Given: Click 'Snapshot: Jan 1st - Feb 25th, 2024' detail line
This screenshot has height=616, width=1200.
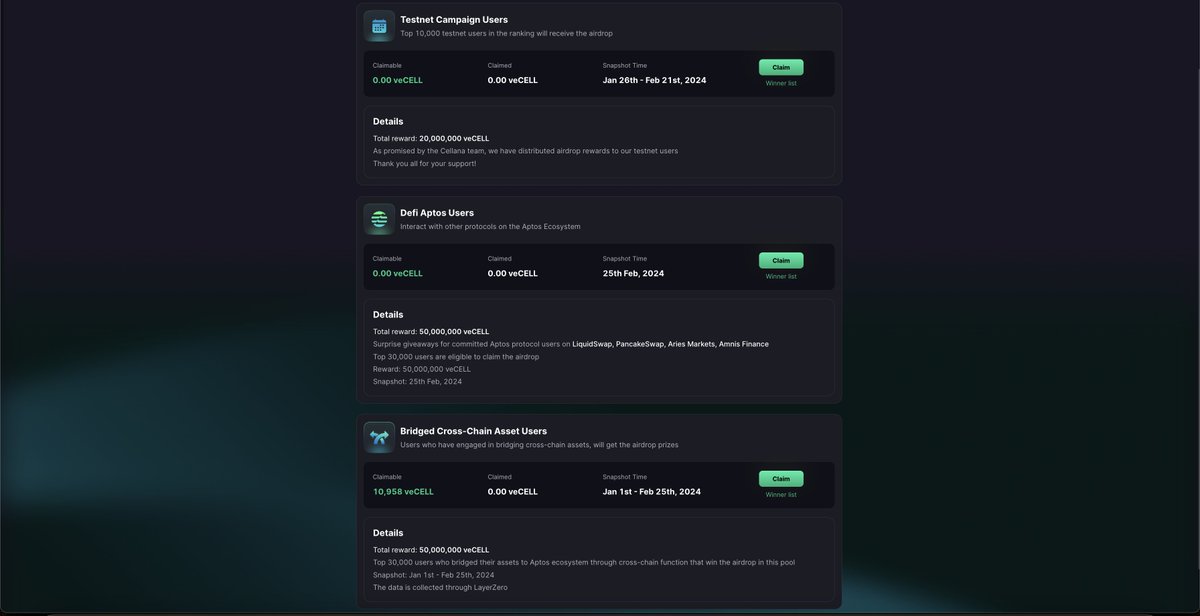Looking at the screenshot, I should [x=433, y=575].
